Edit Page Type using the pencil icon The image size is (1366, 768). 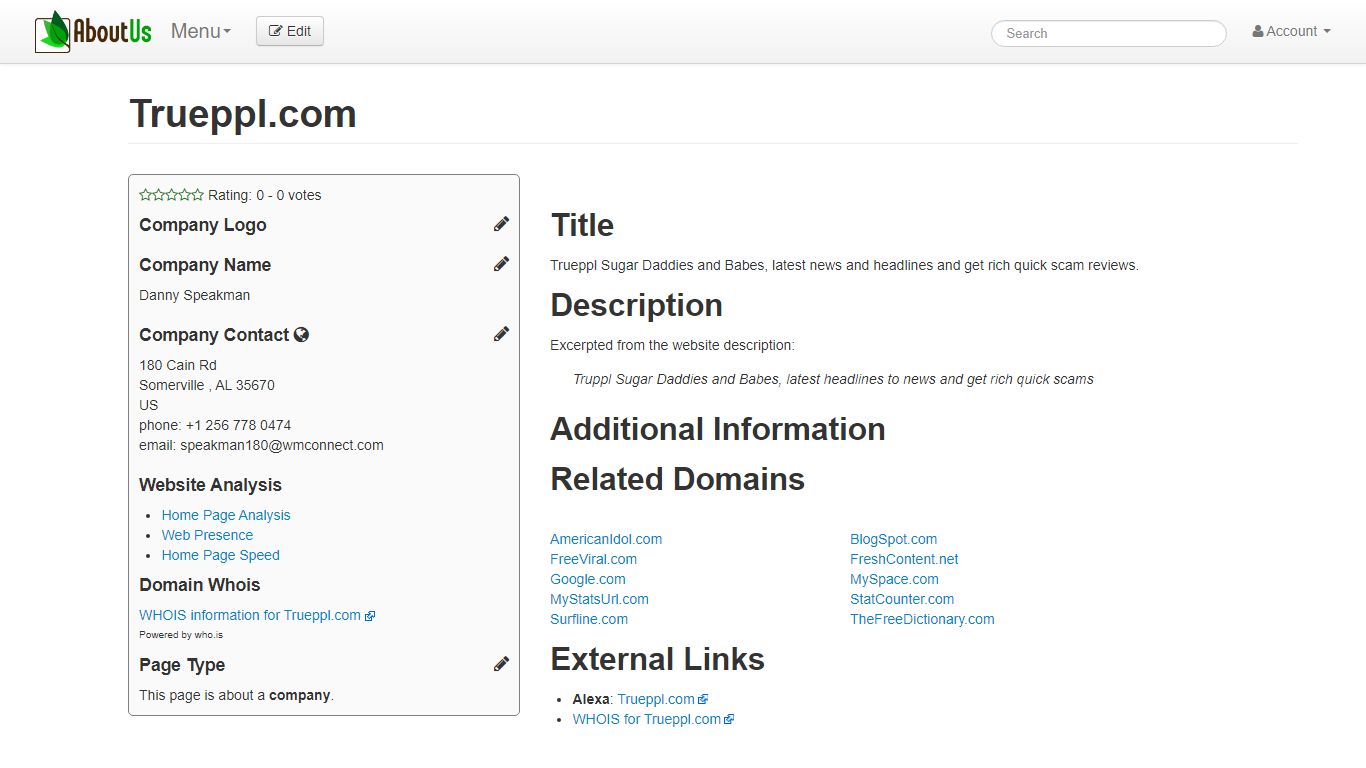(x=501, y=664)
